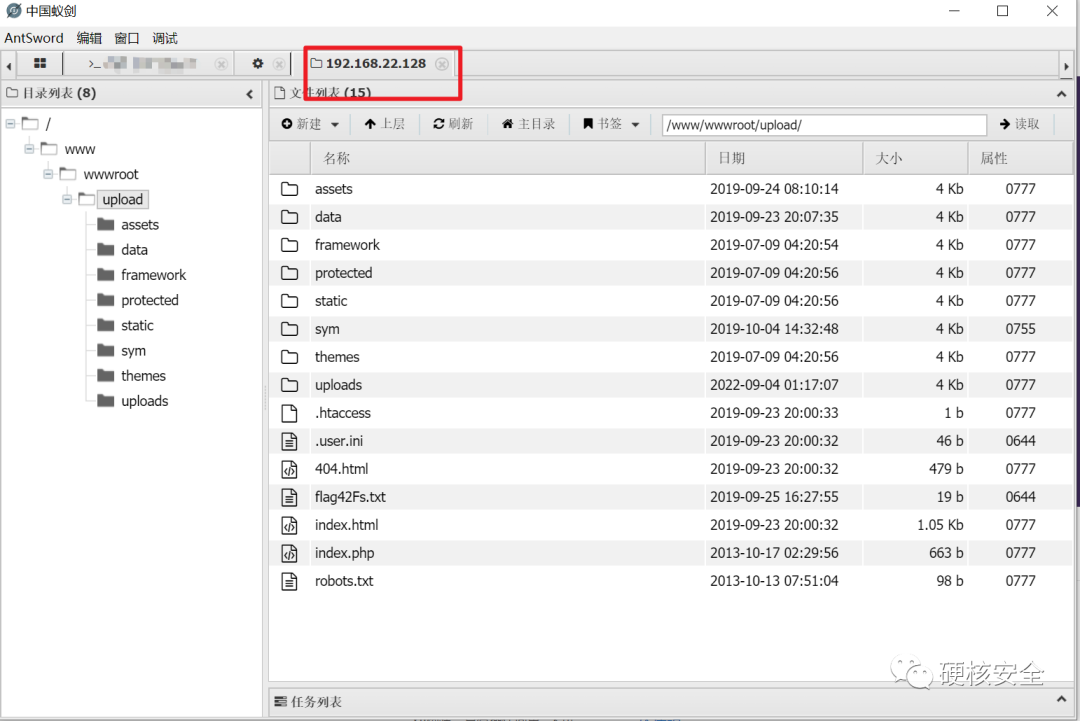Select the index.php file name
This screenshot has height=721, width=1080.
click(x=344, y=553)
